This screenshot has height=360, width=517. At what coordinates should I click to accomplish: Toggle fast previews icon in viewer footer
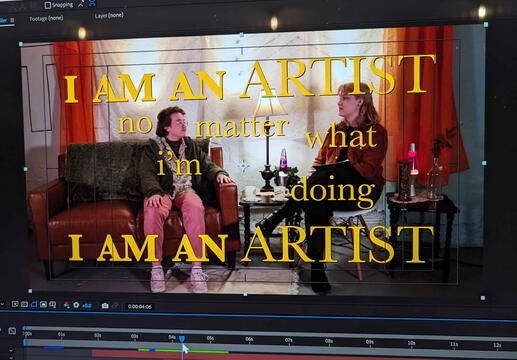[15, 304]
